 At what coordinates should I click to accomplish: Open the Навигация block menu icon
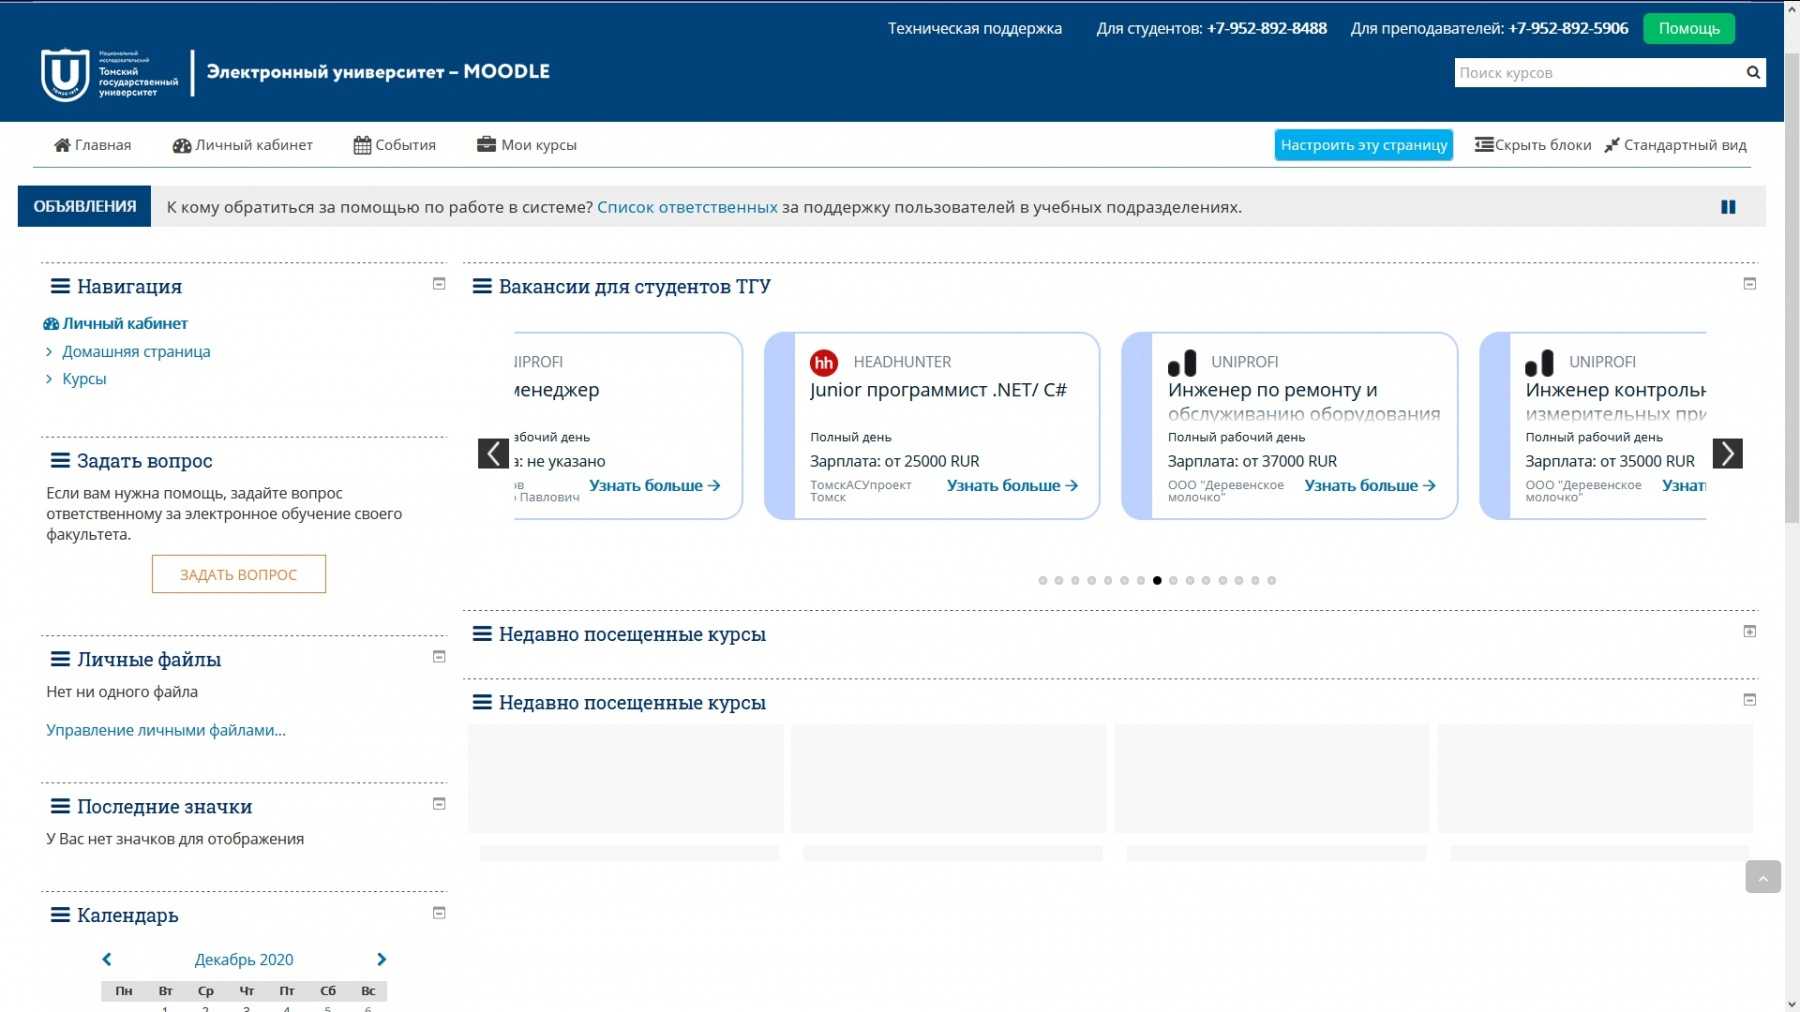pos(60,286)
